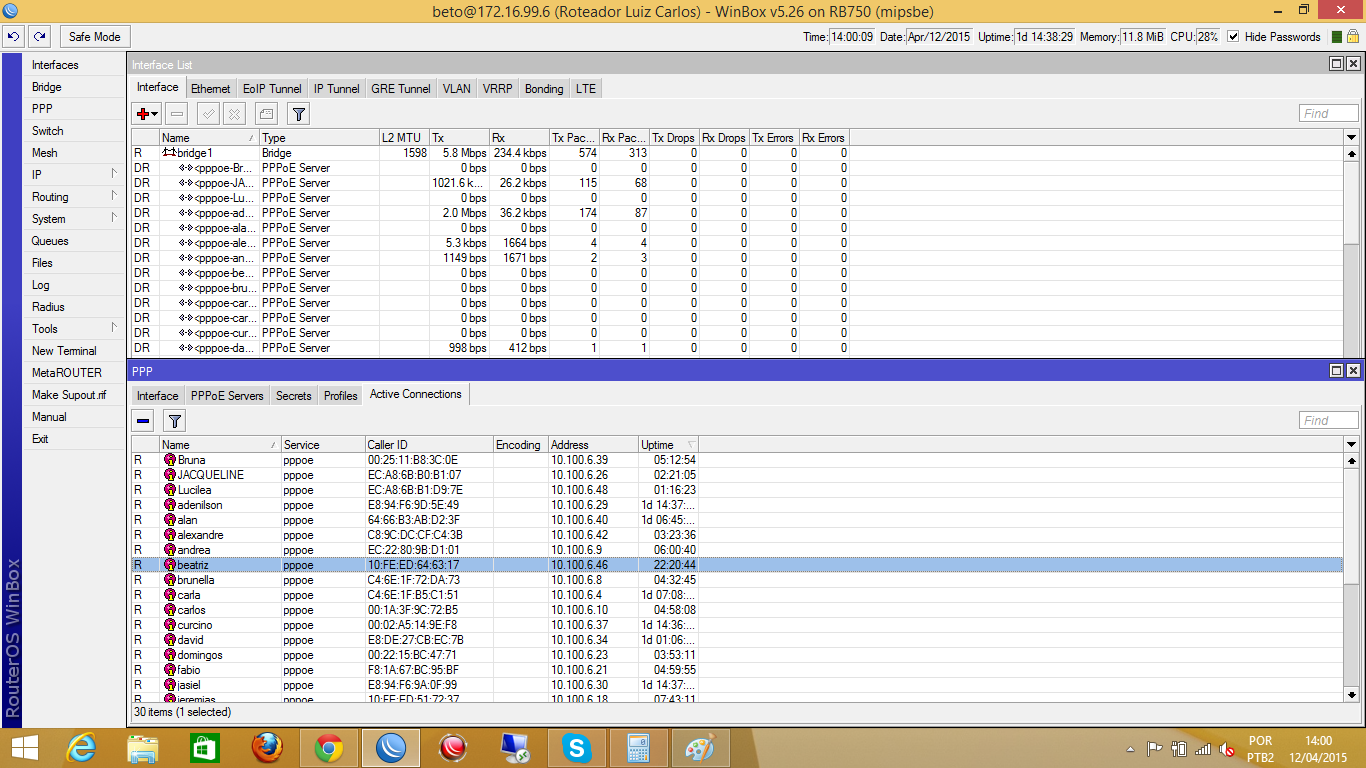This screenshot has height=768, width=1366.
Task: Switch to the VLAN tab
Action: [x=457, y=89]
